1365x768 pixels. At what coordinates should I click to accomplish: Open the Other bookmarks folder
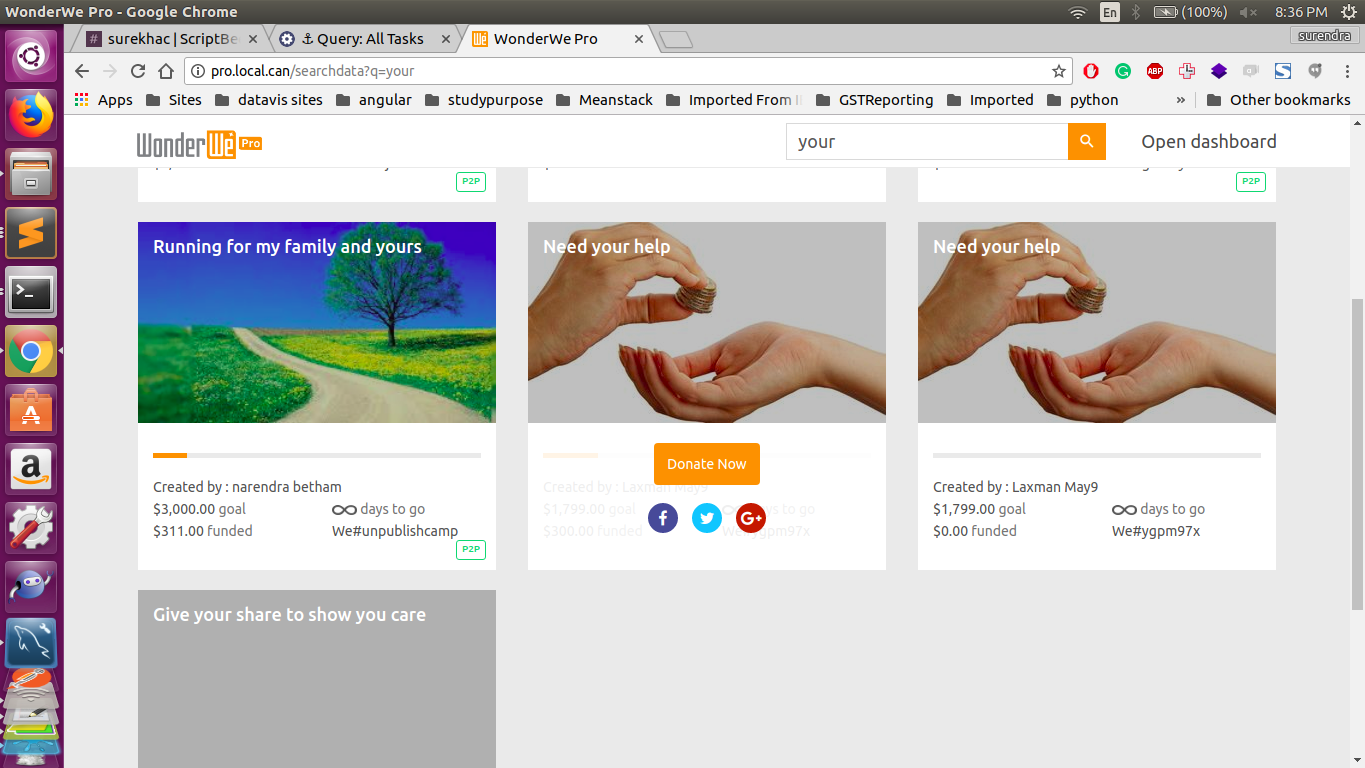pyautogui.click(x=1278, y=100)
